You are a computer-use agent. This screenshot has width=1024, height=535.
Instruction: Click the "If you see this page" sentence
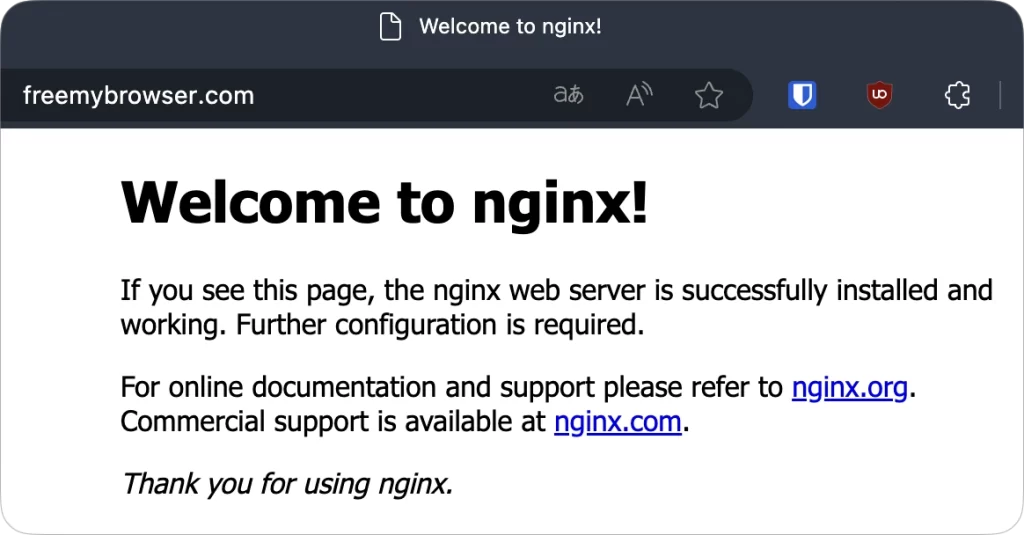pos(248,291)
